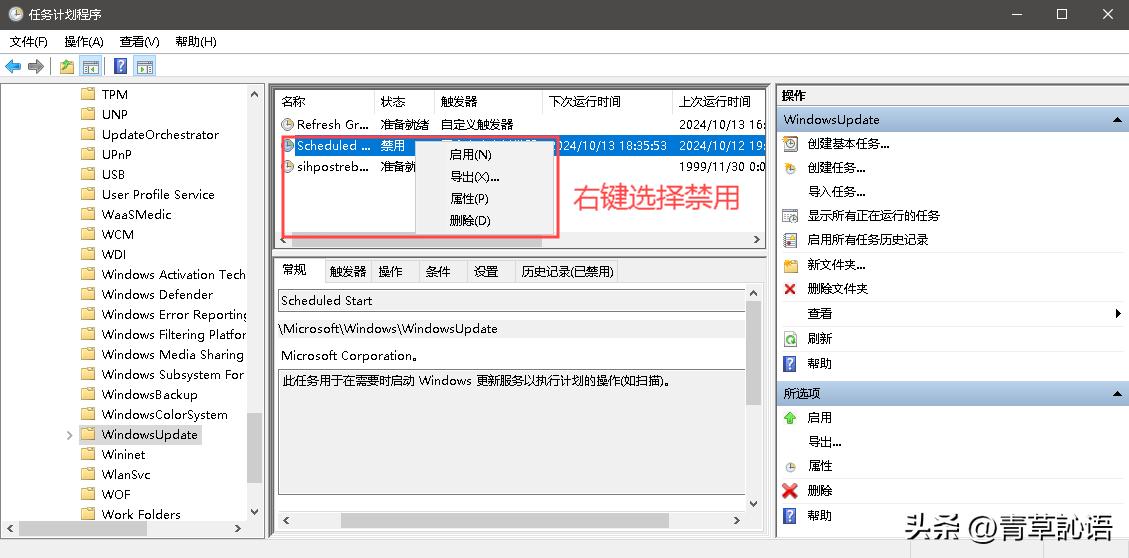Sort by the 上次运行时间 column header
This screenshot has width=1129, height=558.
717,102
